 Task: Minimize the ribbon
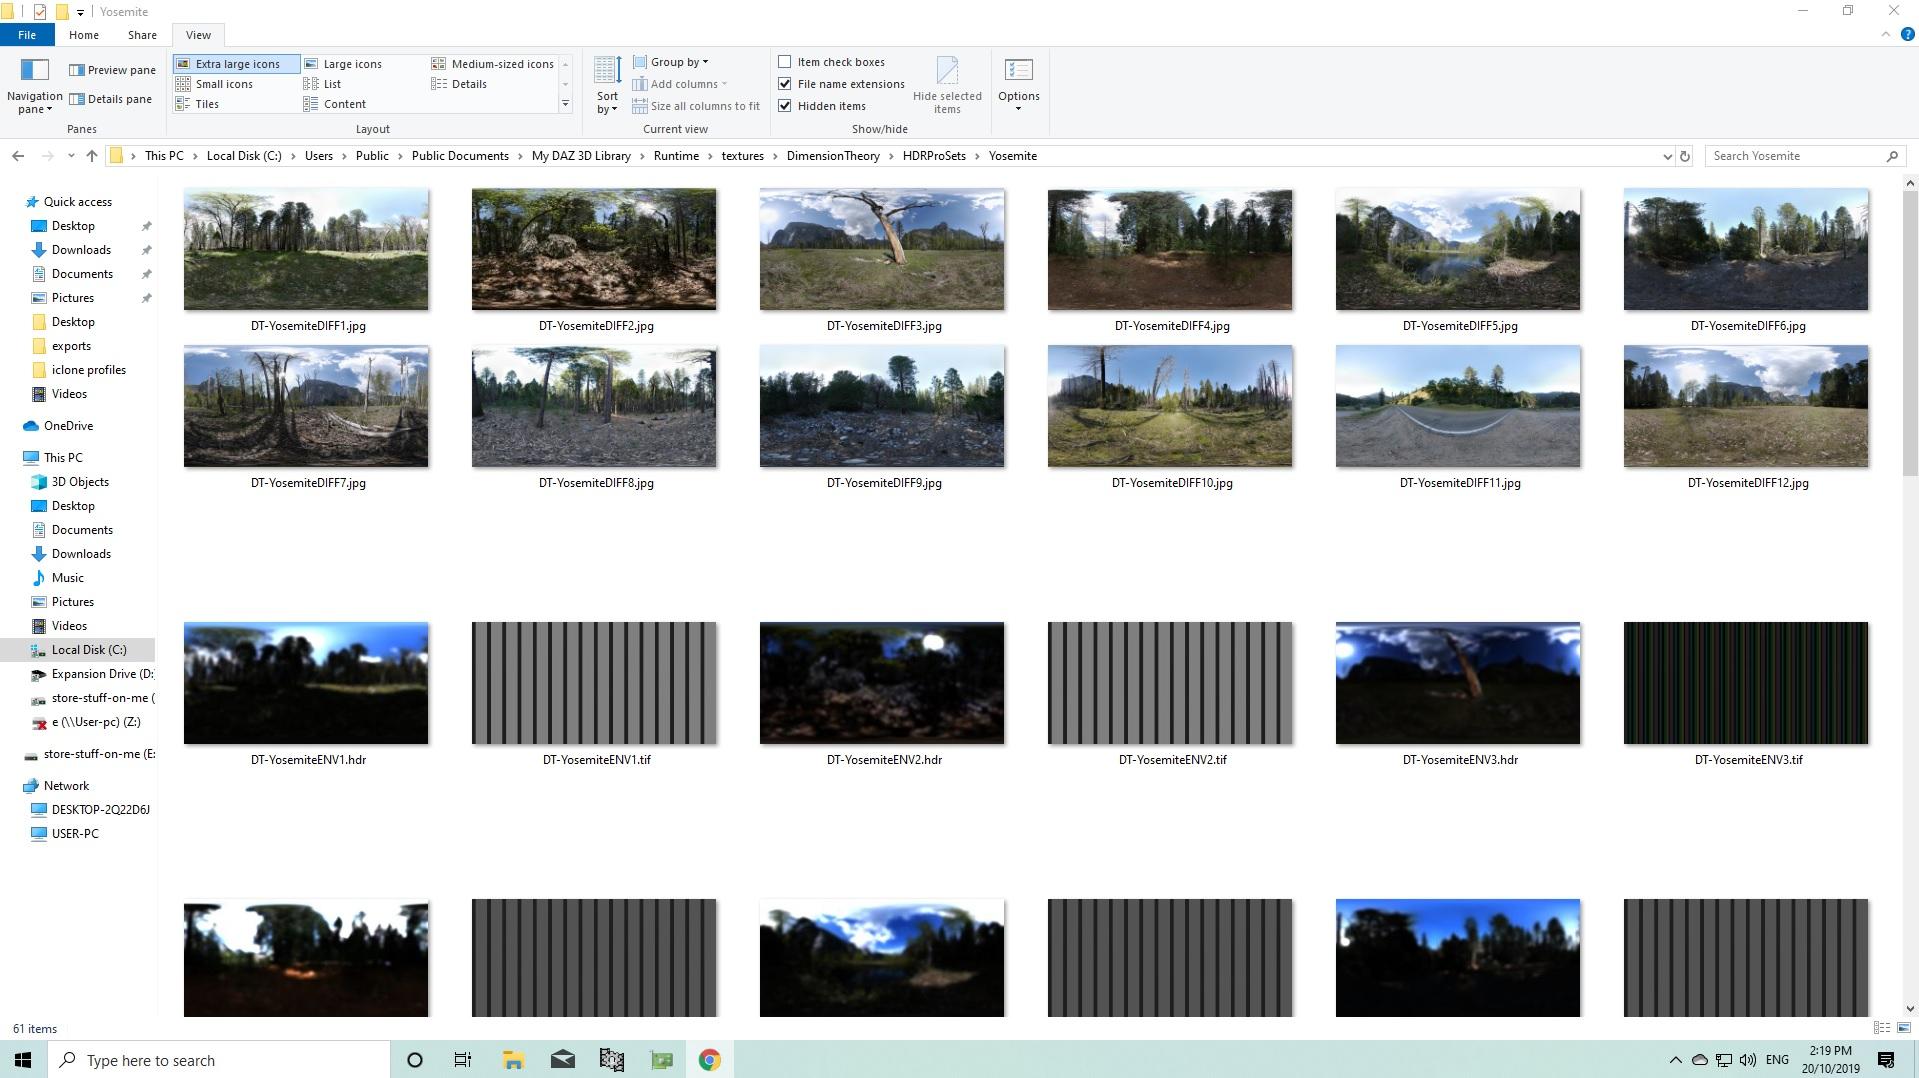[x=1886, y=35]
